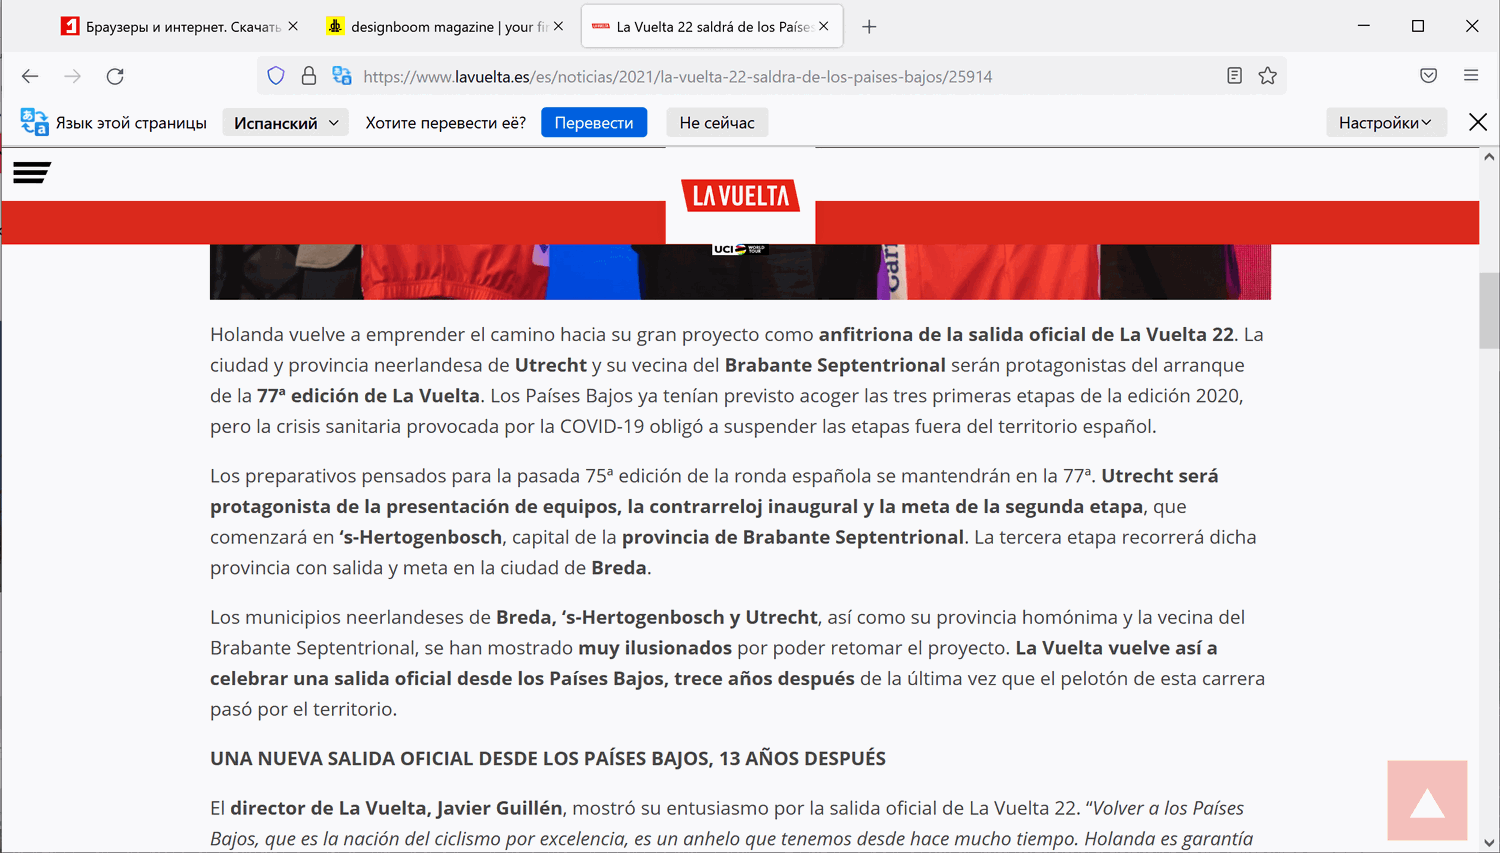Close the 'Браузеры и интернет' tab
The image size is (1500, 853).
[293, 27]
